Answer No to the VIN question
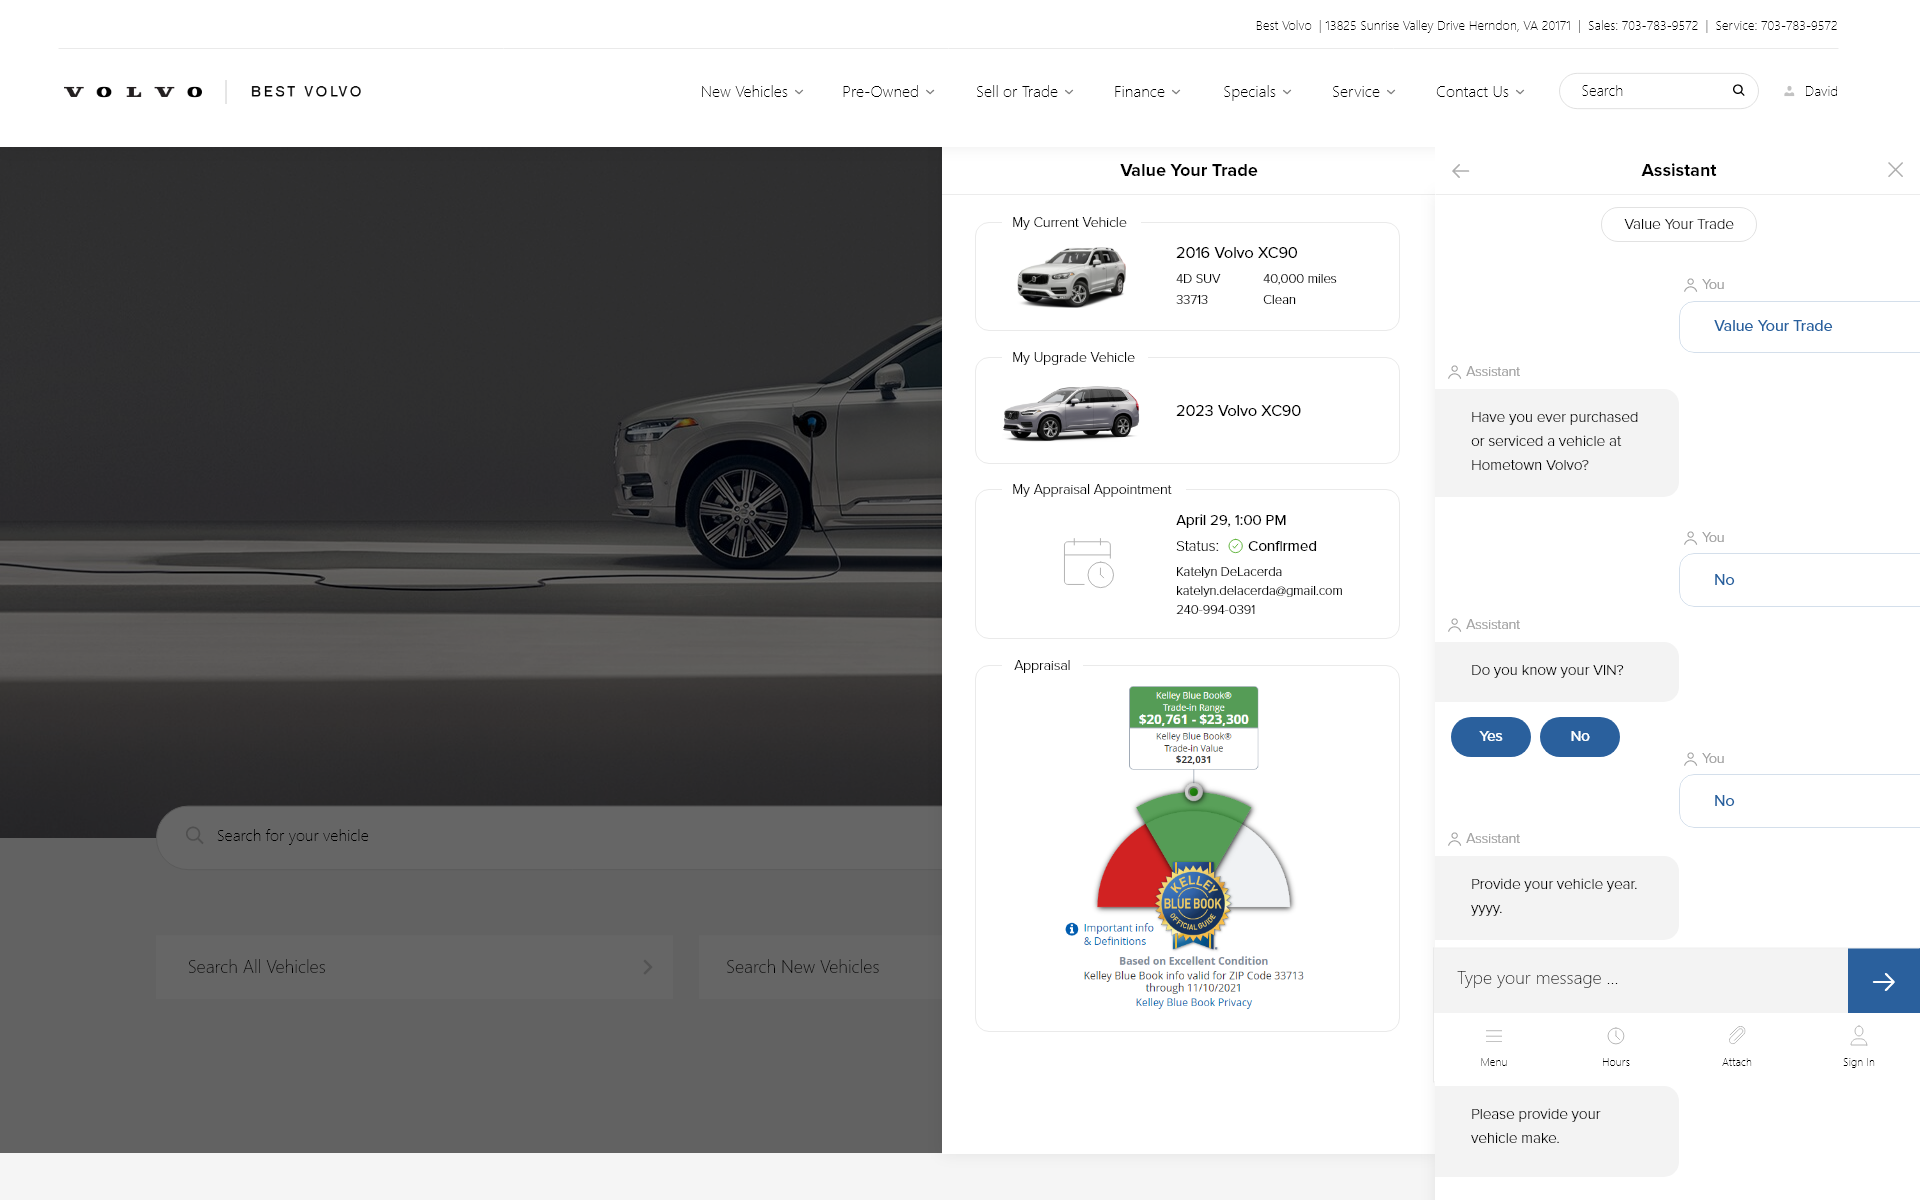This screenshot has width=1920, height=1200. (1579, 737)
